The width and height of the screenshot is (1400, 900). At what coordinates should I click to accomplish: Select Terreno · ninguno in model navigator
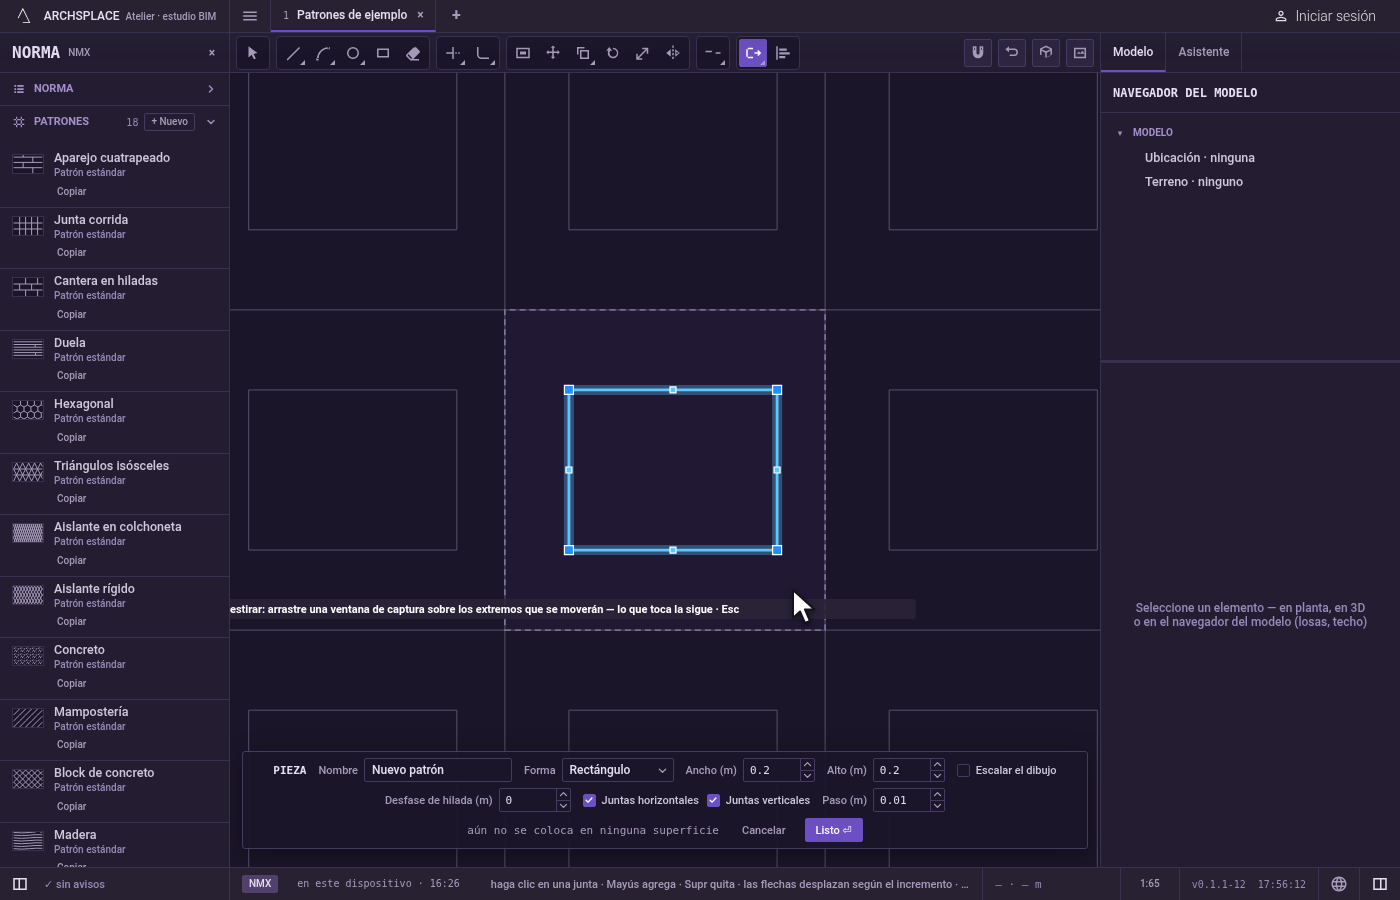[x=1194, y=182]
